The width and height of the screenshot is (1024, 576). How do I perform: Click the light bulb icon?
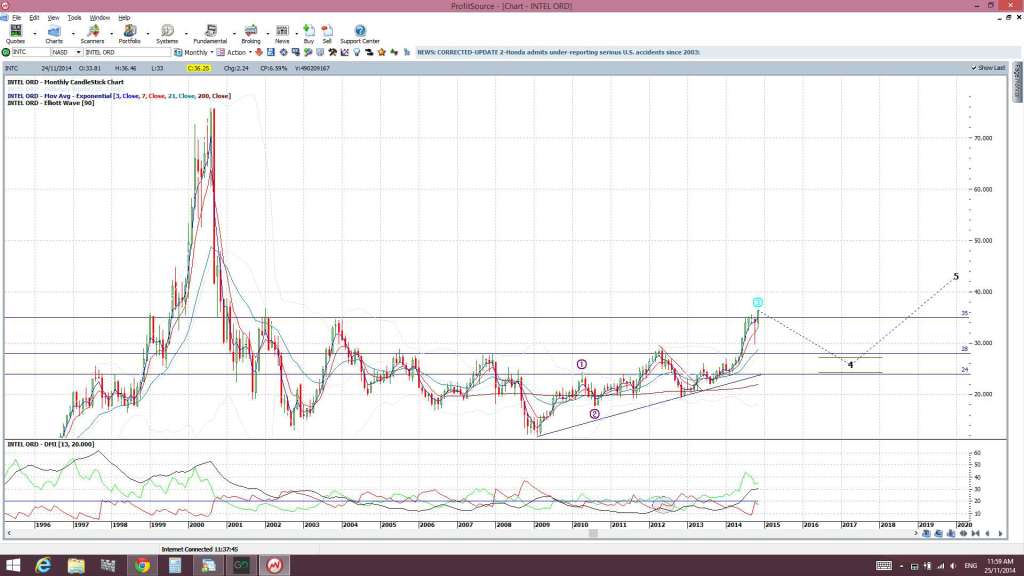click(357, 52)
